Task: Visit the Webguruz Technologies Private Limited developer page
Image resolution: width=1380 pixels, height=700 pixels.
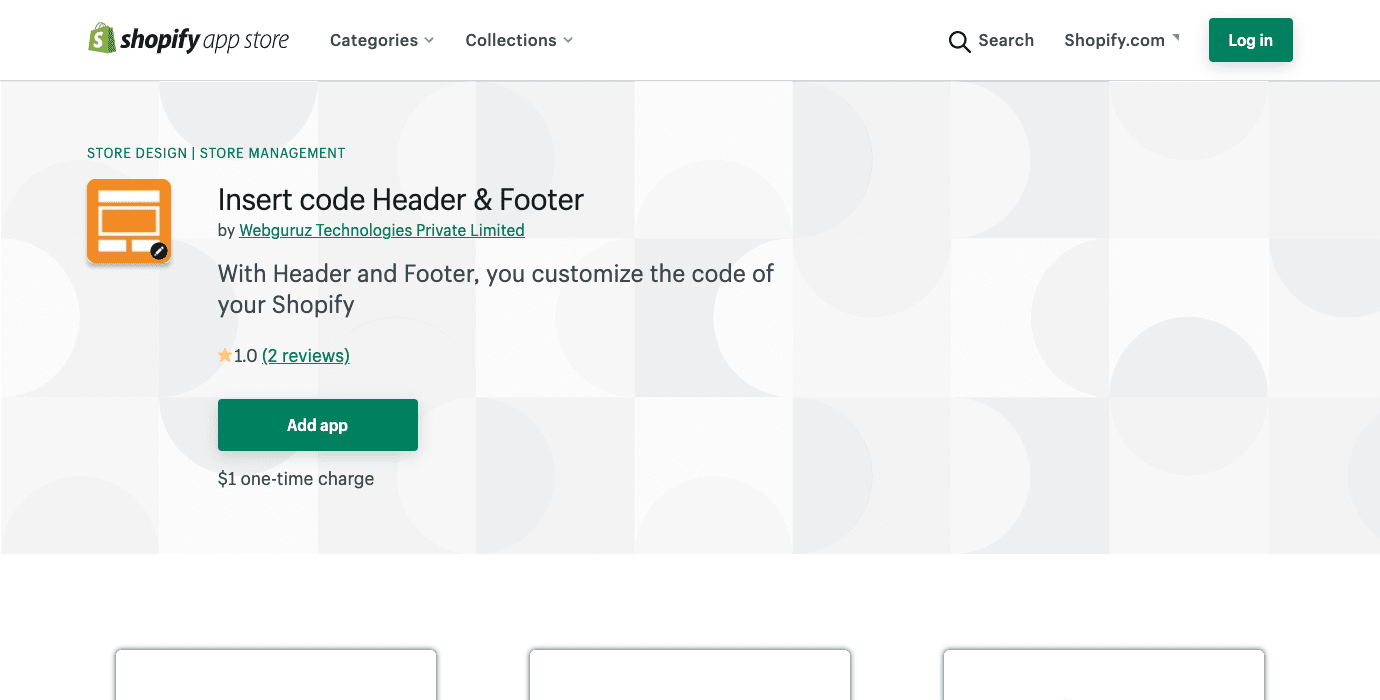Action: (x=381, y=230)
